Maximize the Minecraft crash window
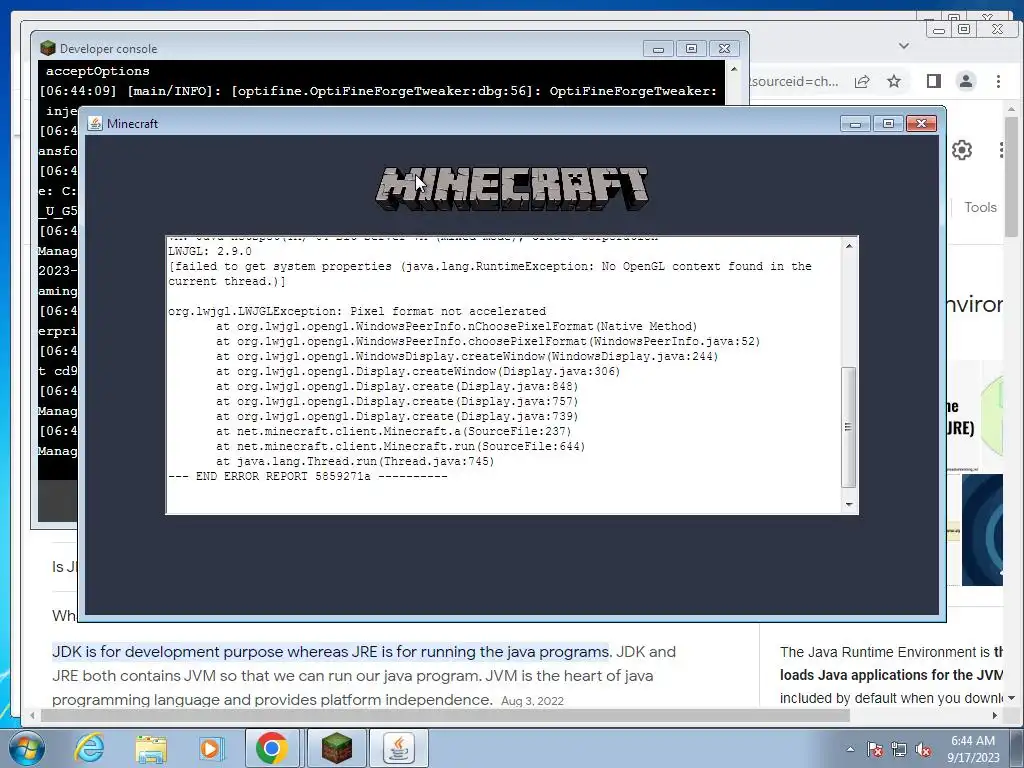Viewport: 1024px width, 768px height. tap(888, 123)
